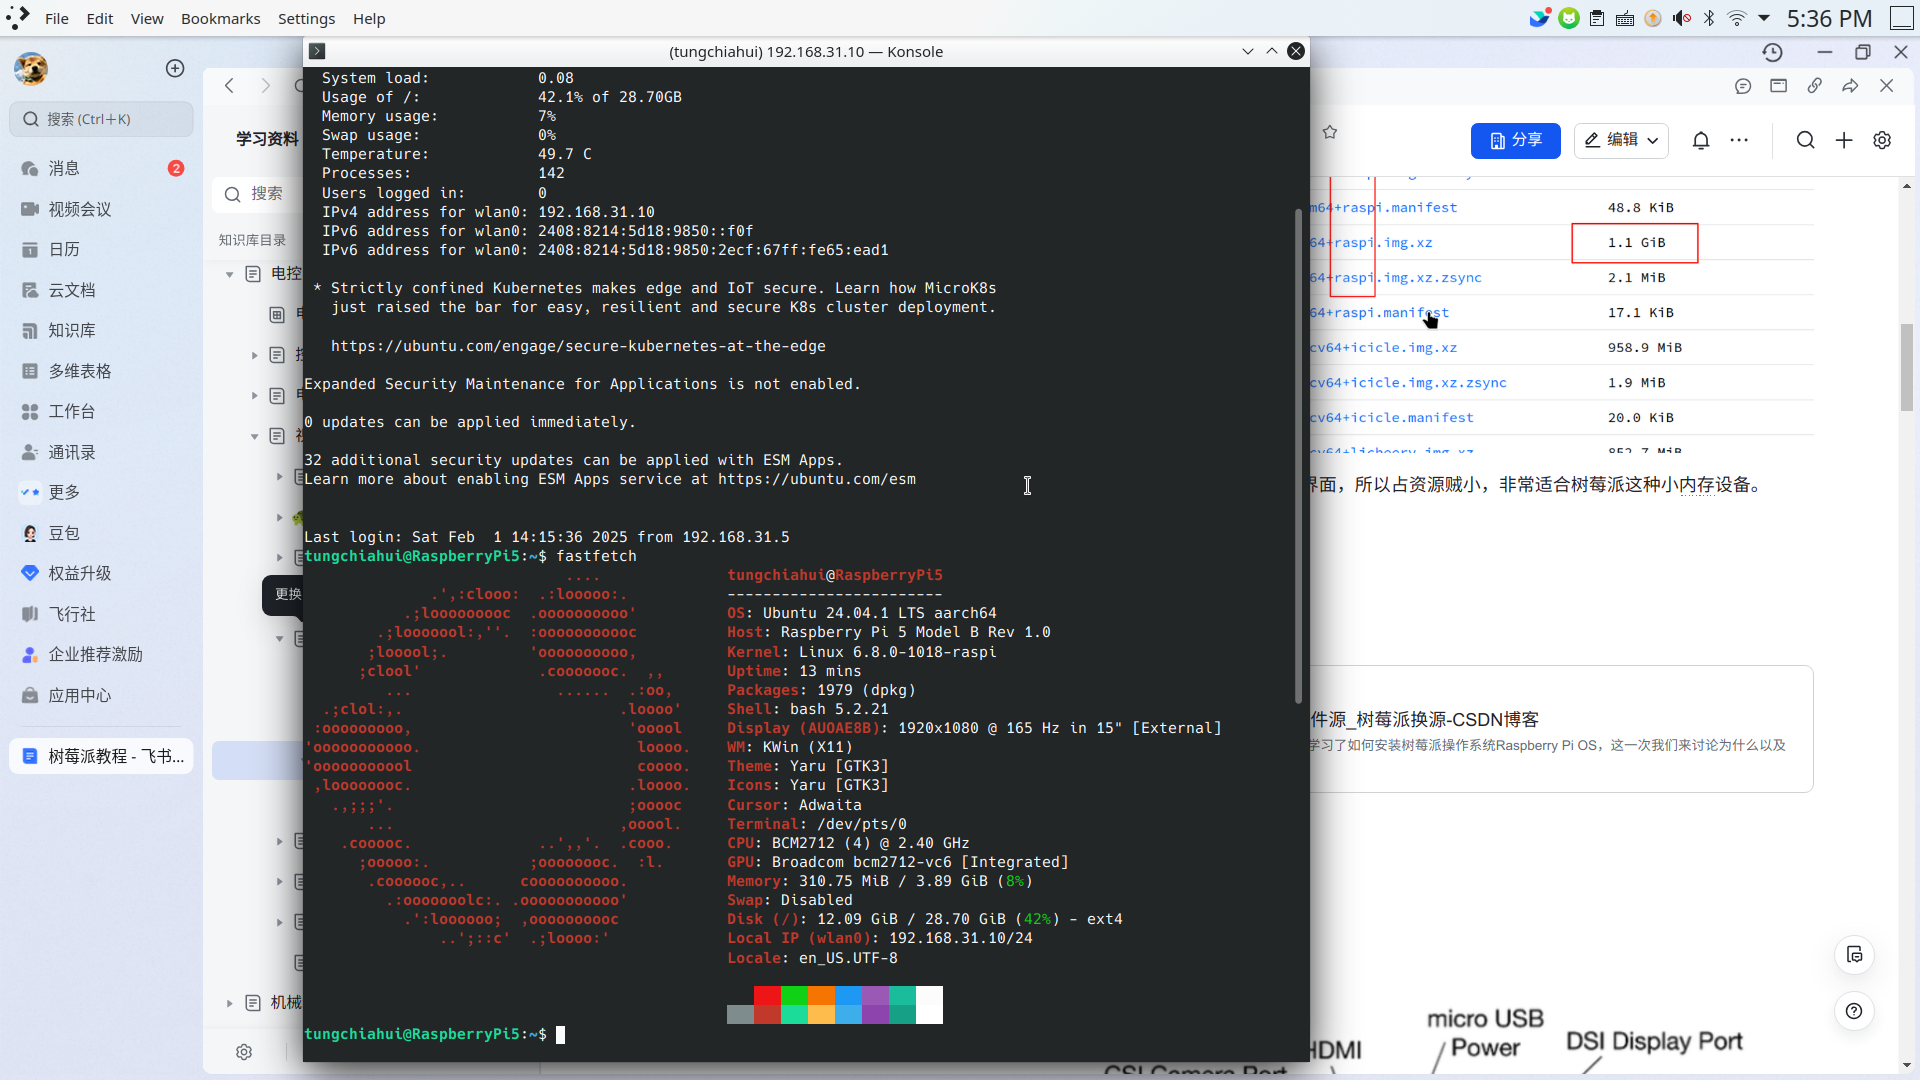Open the Wi-Fi icon in system tray

(x=1737, y=18)
